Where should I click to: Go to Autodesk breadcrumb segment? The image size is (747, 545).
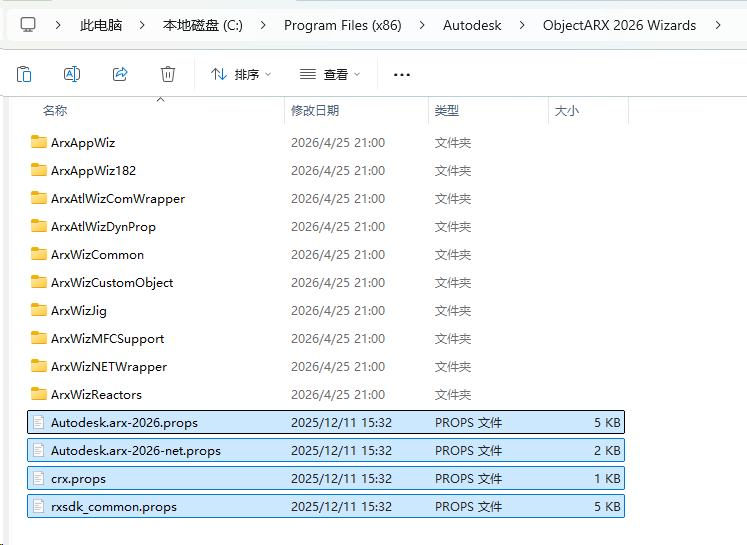coord(472,25)
